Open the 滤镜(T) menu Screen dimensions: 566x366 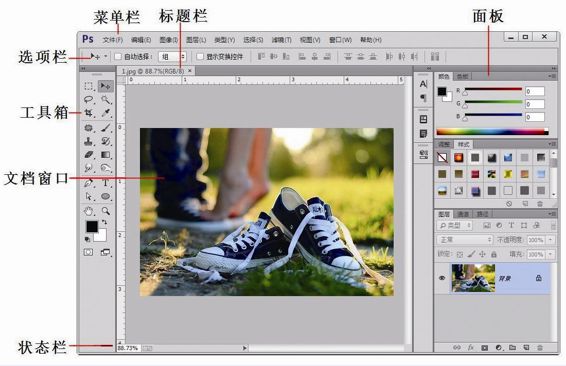pyautogui.click(x=282, y=40)
